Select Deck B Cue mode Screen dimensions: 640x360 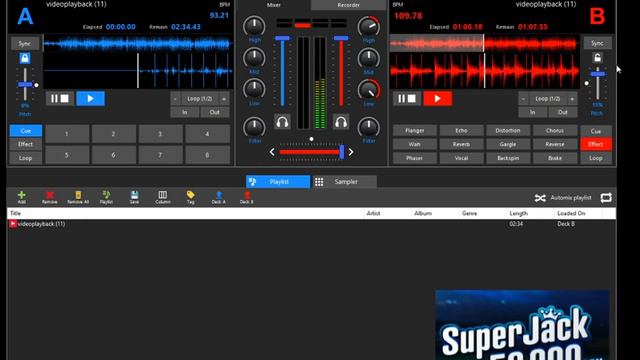596,131
